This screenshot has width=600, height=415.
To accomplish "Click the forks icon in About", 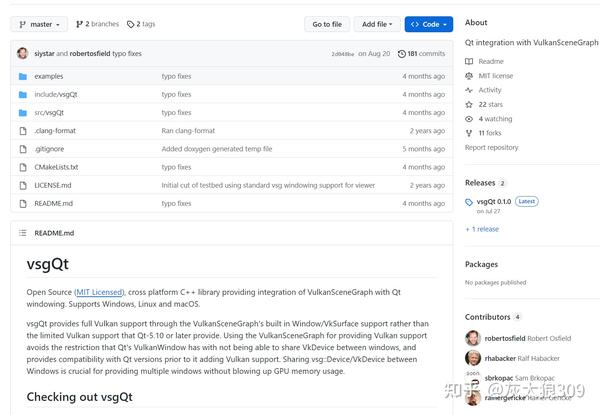I will pos(469,133).
